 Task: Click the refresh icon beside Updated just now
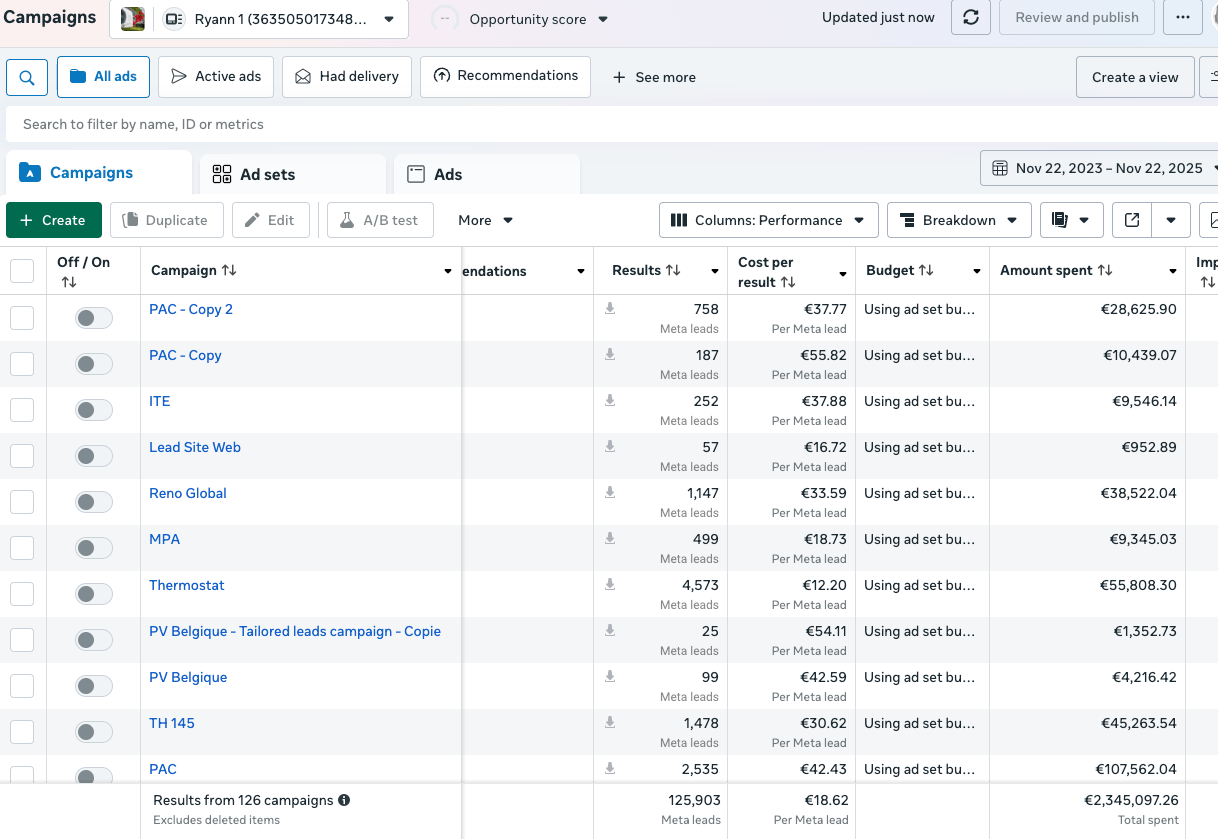click(x=970, y=17)
